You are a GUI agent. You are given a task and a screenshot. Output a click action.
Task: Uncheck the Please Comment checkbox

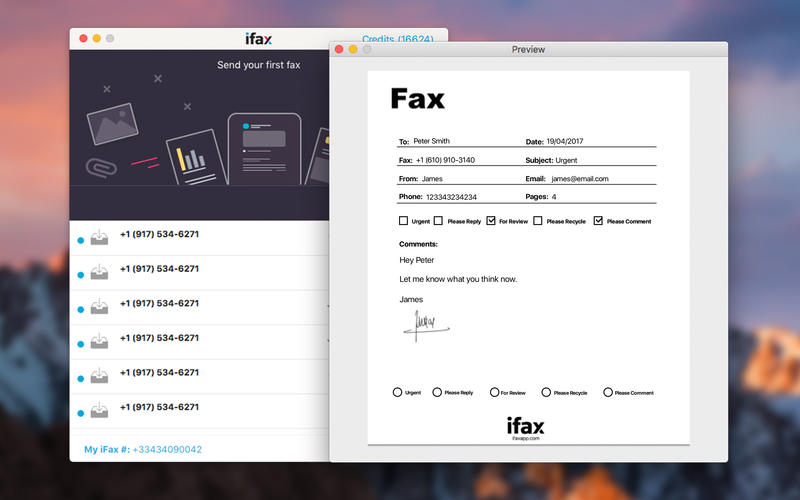pyautogui.click(x=598, y=220)
